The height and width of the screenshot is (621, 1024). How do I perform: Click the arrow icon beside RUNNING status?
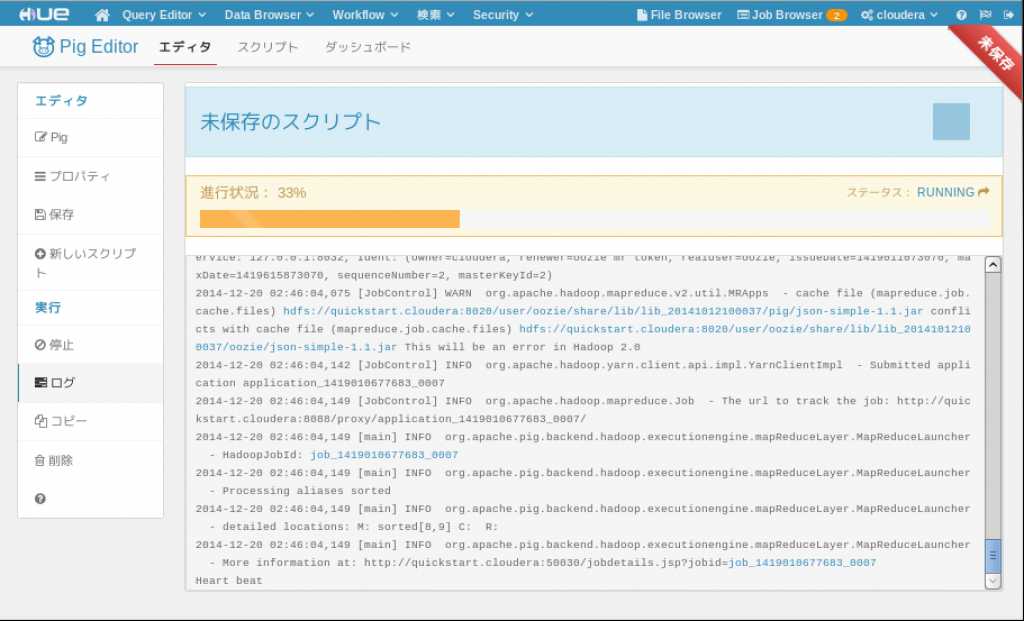point(984,192)
